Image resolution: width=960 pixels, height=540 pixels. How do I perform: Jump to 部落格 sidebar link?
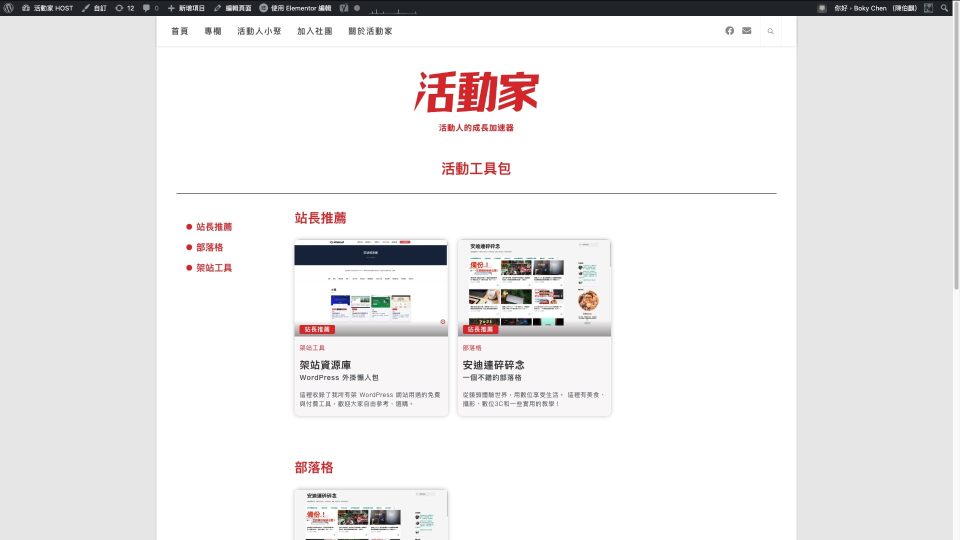pyautogui.click(x=209, y=247)
